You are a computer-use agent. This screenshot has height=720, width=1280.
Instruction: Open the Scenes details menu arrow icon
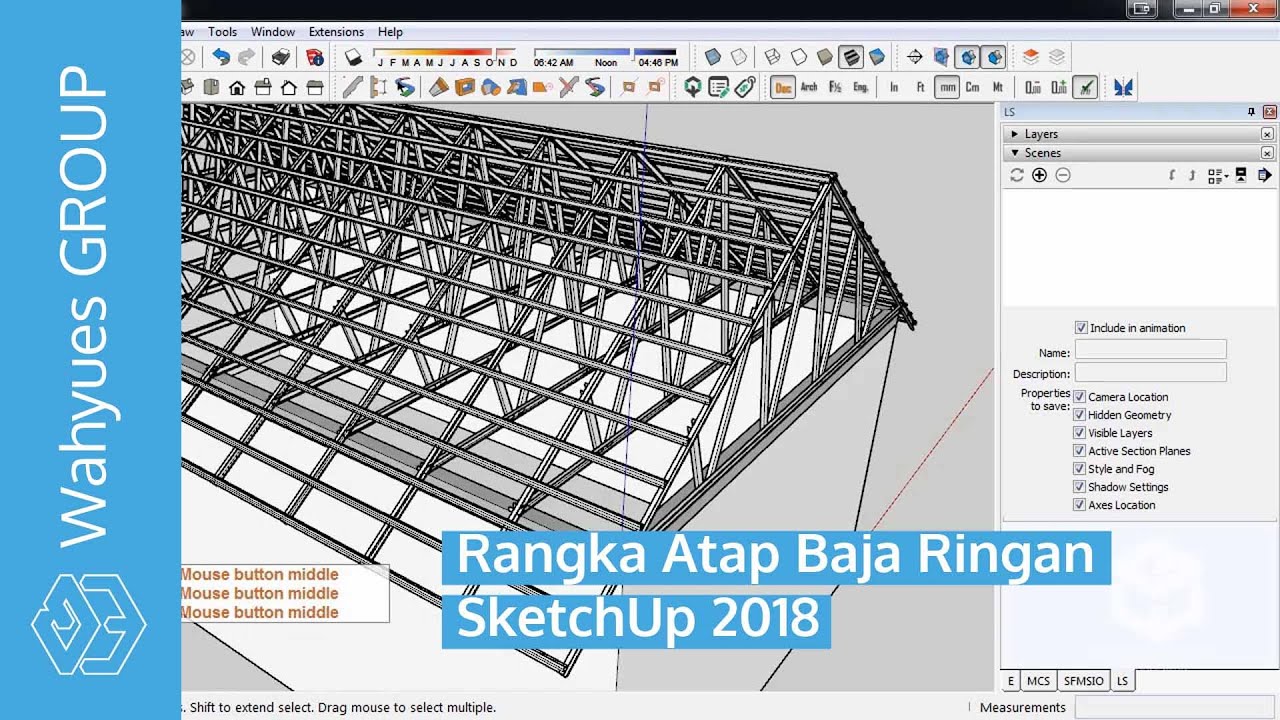(x=1265, y=175)
